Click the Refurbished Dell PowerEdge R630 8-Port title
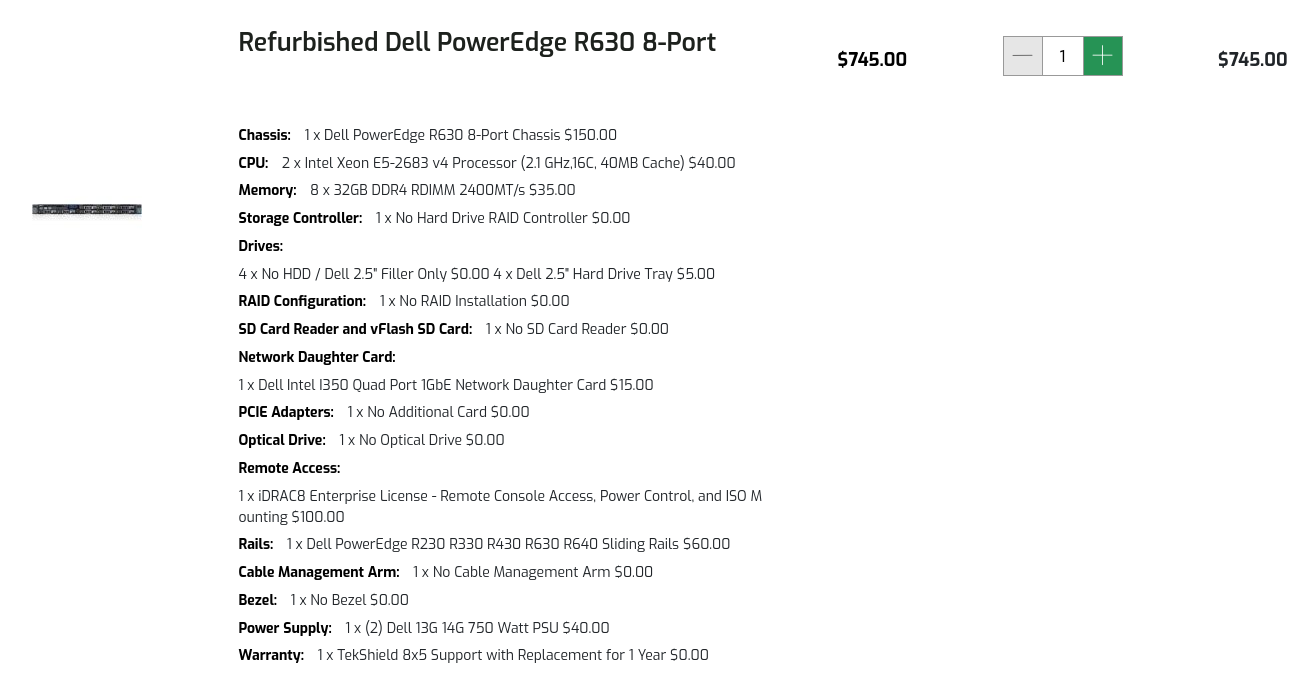The image size is (1316, 676). pos(477,43)
